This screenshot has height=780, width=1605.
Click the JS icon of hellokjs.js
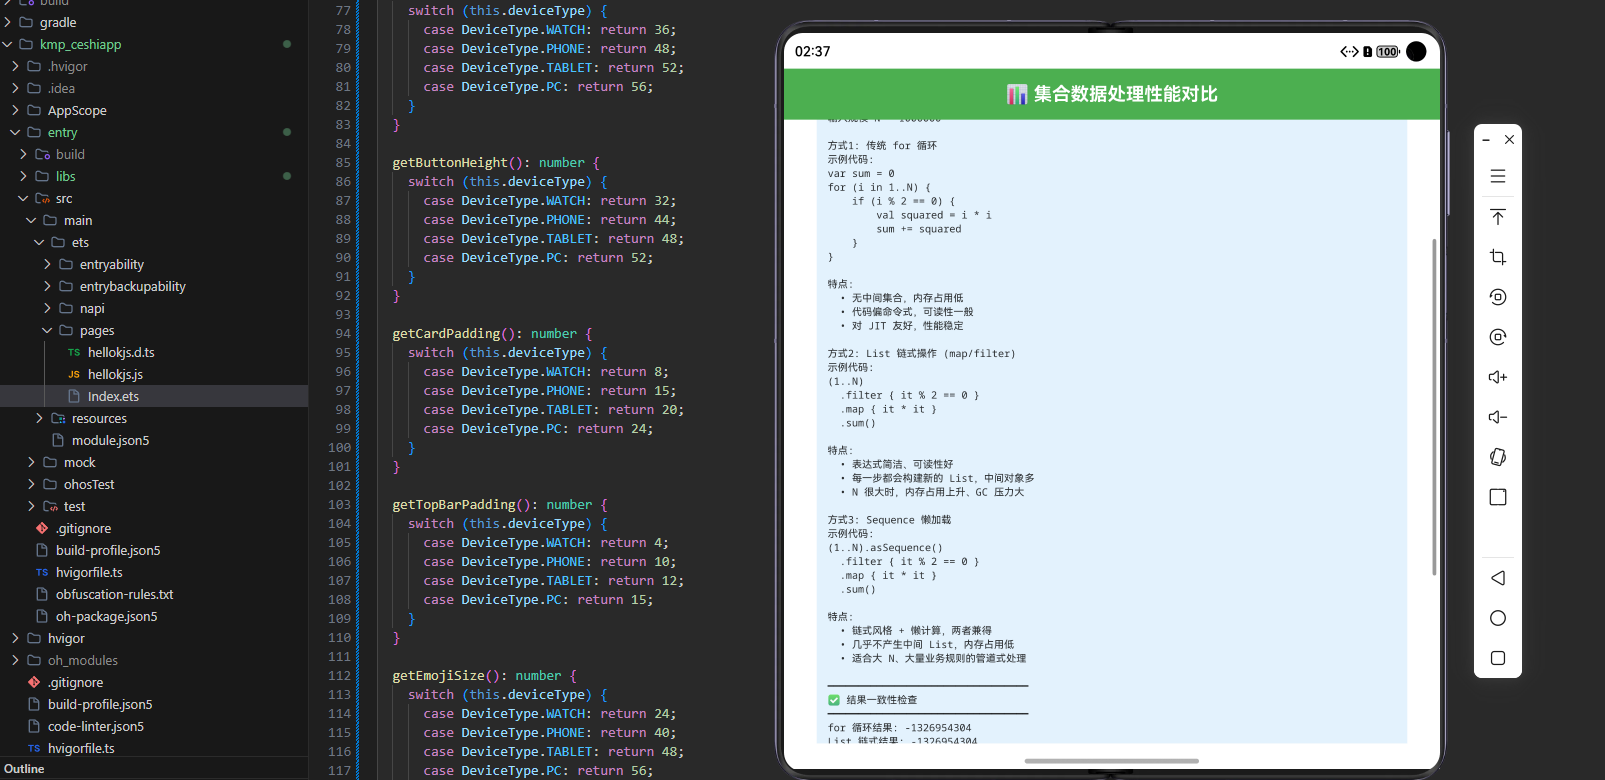[74, 375]
